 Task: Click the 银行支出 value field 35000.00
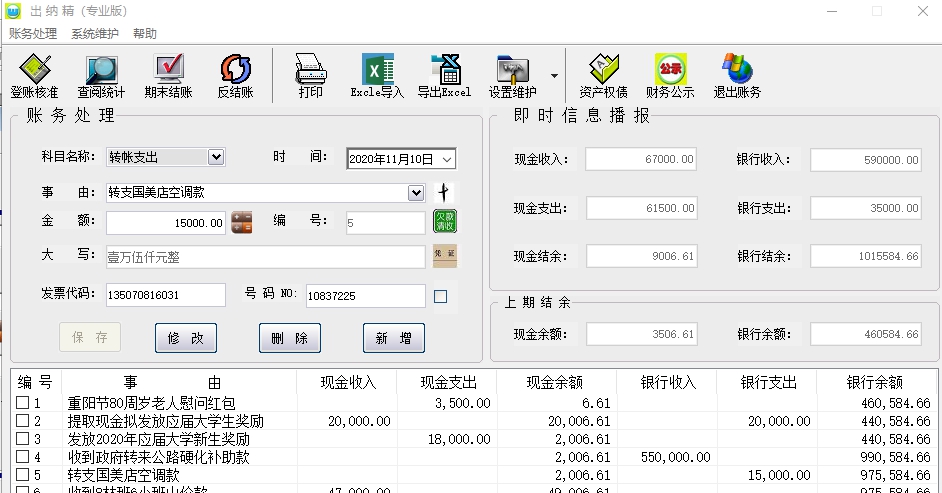[x=866, y=208]
